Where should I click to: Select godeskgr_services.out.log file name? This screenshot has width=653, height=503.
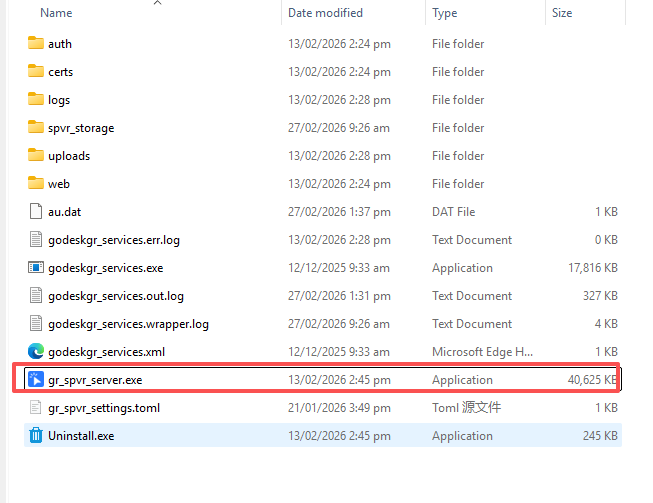[116, 296]
